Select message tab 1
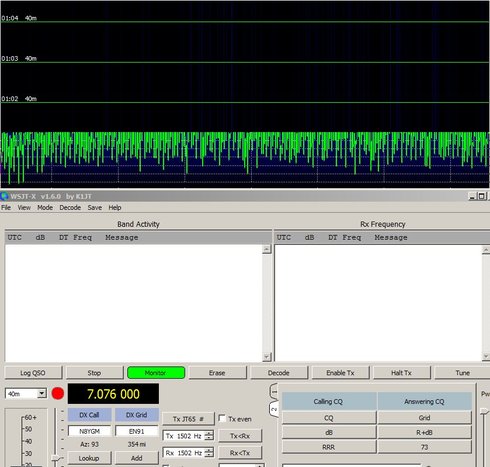This screenshot has height=467, width=490. [274, 392]
